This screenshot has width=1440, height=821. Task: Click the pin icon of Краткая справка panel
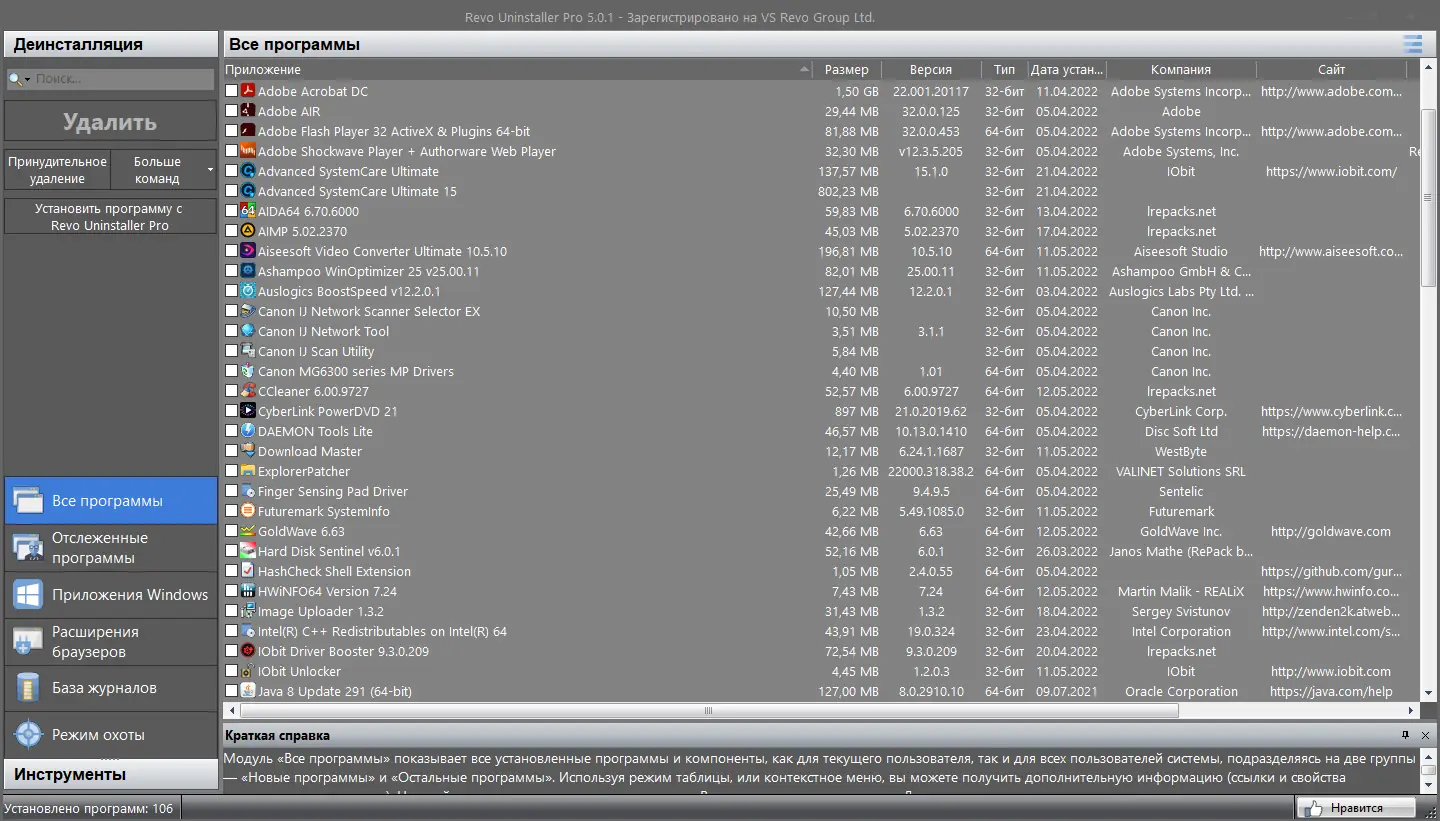1405,735
